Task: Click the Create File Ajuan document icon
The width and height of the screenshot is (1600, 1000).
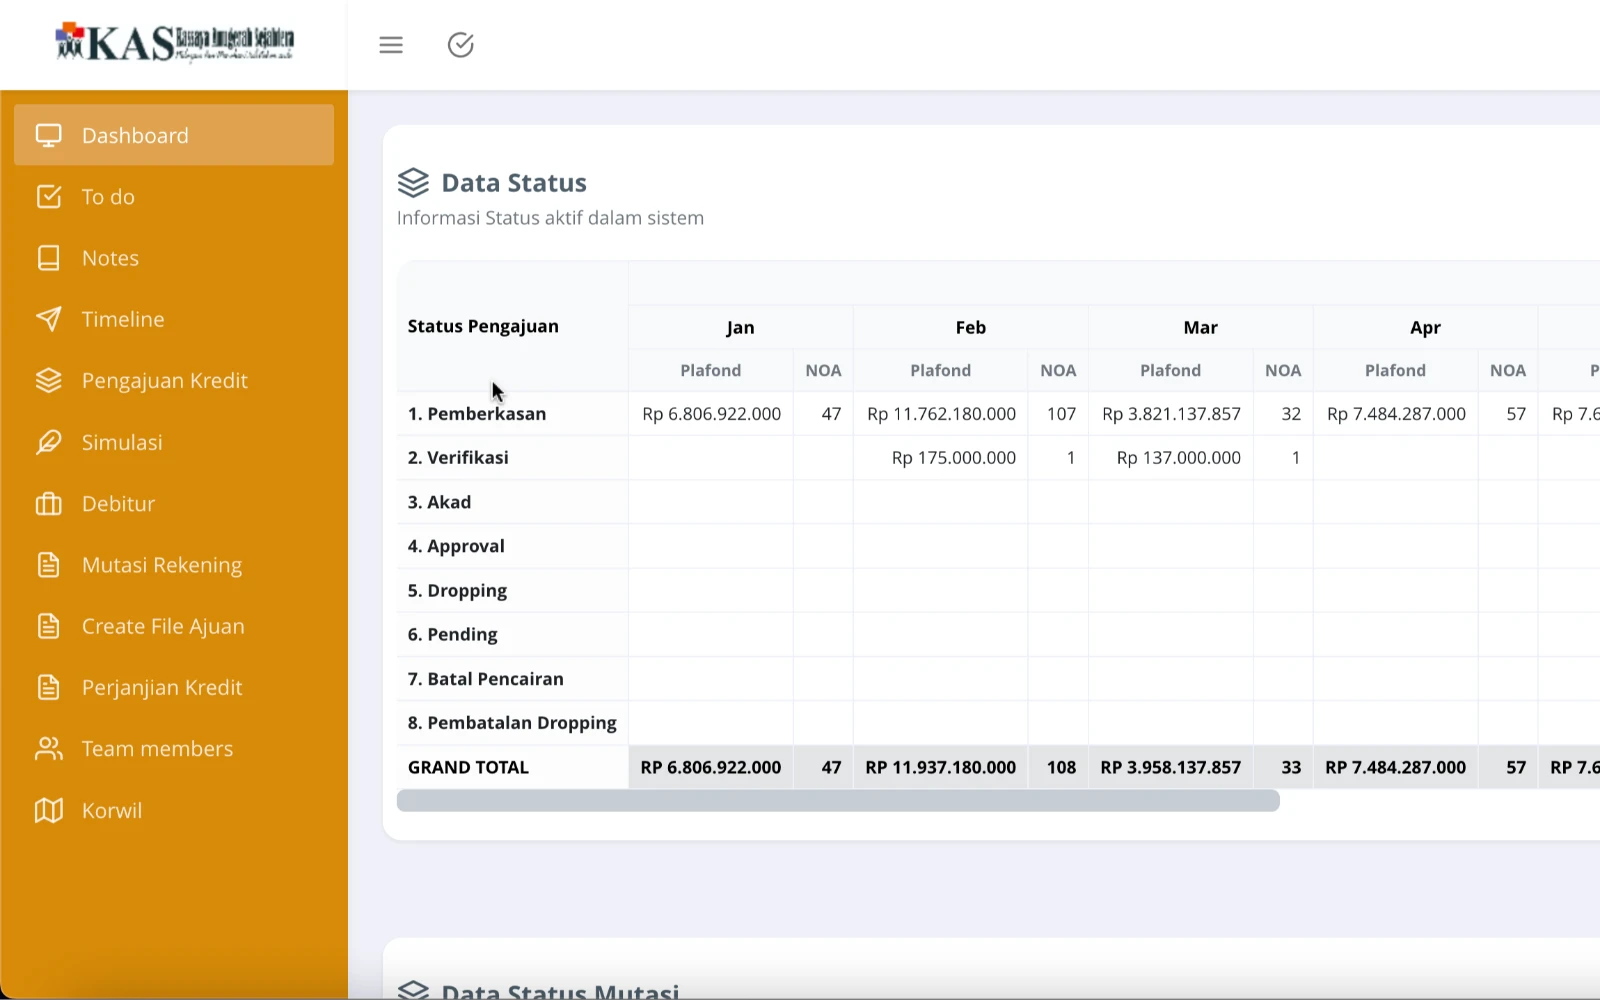Action: click(49, 626)
